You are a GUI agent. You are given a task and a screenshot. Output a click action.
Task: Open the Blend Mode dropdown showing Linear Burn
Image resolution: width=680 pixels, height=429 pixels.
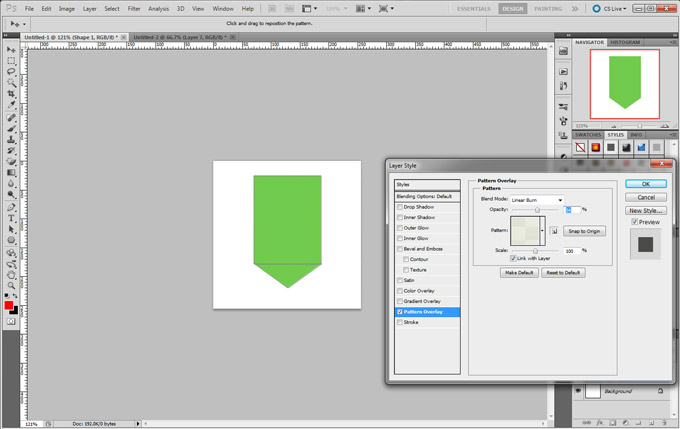point(537,200)
